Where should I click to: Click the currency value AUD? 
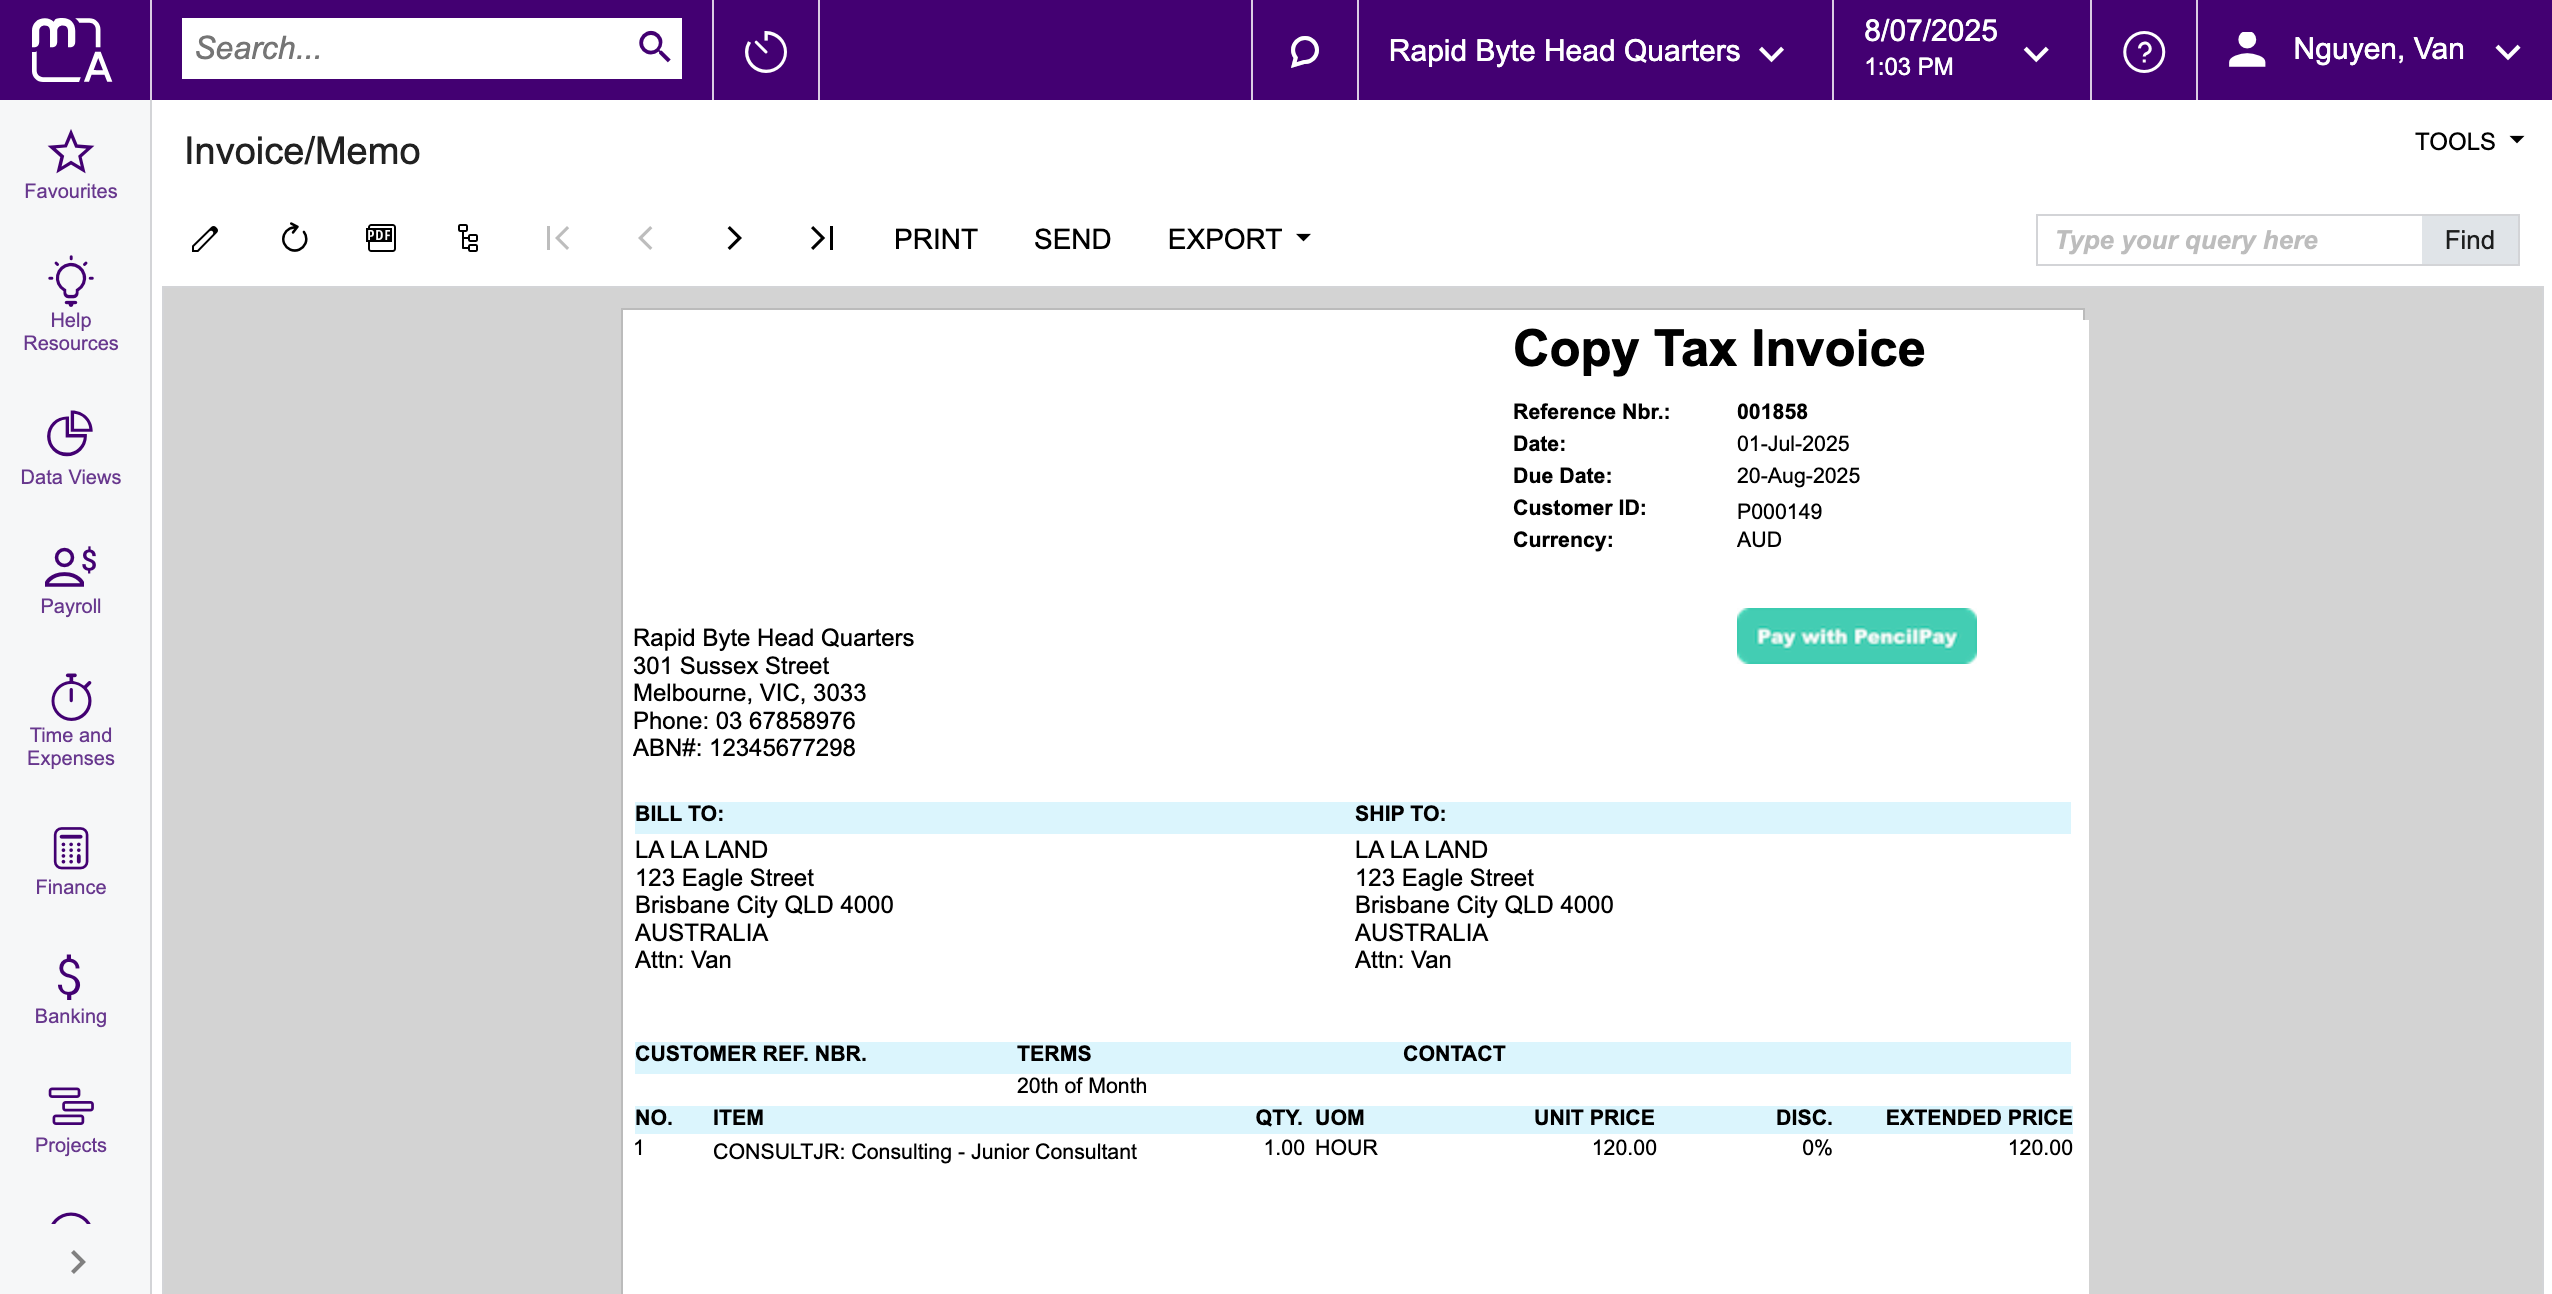tap(1758, 540)
